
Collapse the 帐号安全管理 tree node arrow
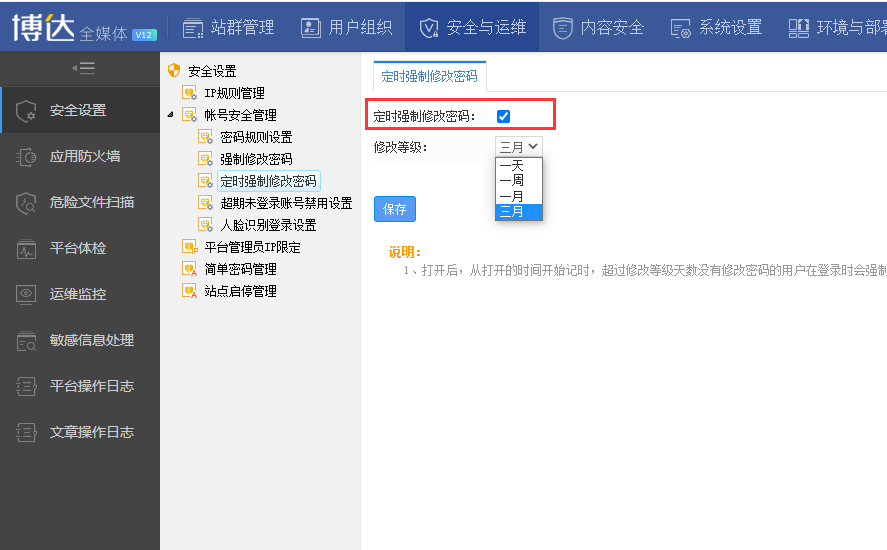coord(170,115)
